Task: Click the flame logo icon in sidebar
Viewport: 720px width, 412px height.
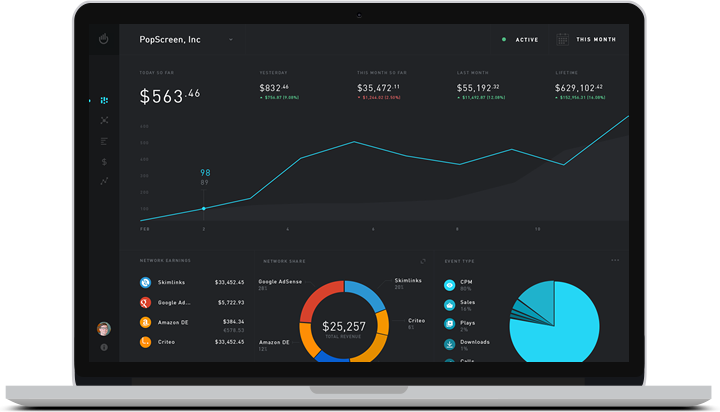Action: (105, 39)
